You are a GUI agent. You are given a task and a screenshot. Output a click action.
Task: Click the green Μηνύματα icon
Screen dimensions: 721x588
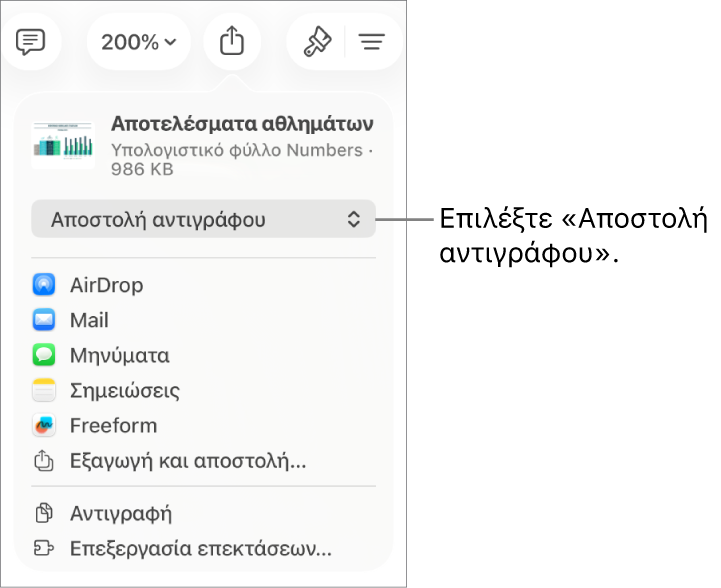click(x=44, y=355)
